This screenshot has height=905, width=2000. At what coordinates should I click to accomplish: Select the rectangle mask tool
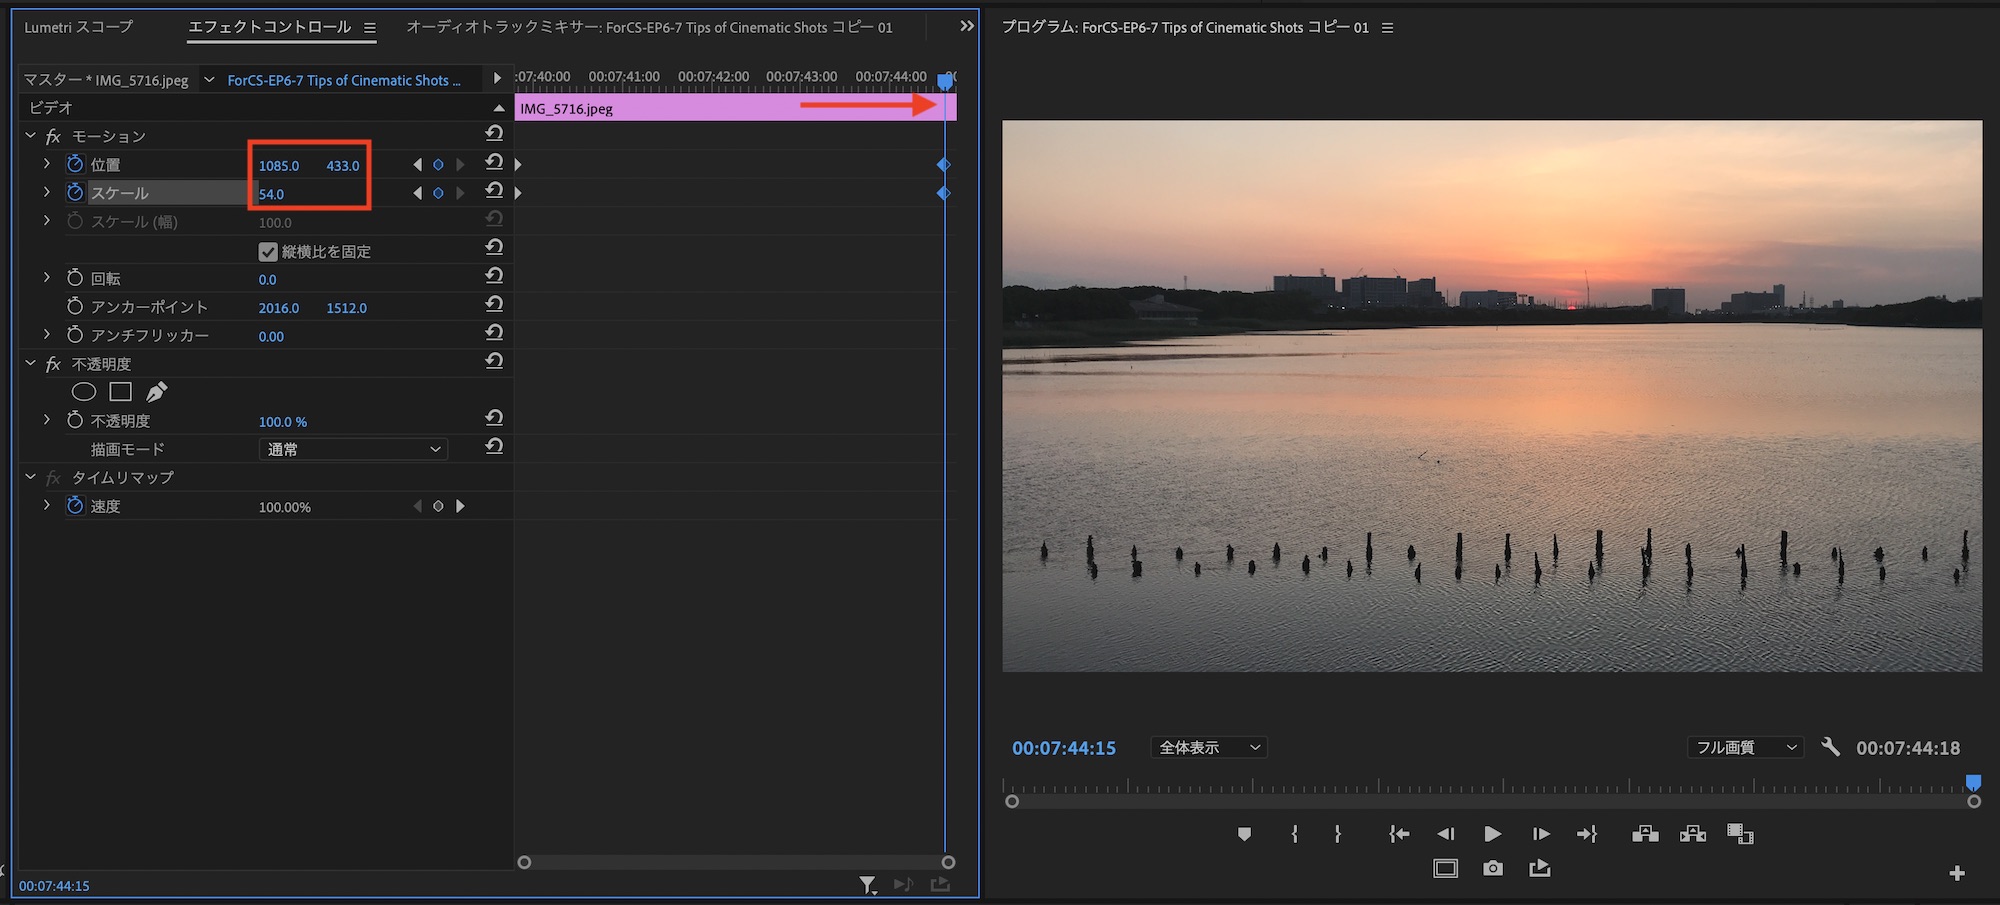(x=121, y=392)
